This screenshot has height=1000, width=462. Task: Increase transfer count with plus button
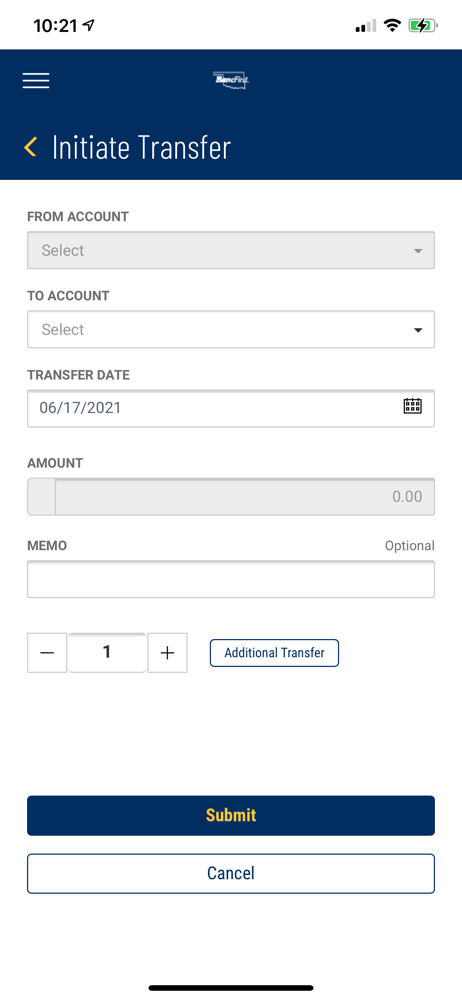[167, 652]
